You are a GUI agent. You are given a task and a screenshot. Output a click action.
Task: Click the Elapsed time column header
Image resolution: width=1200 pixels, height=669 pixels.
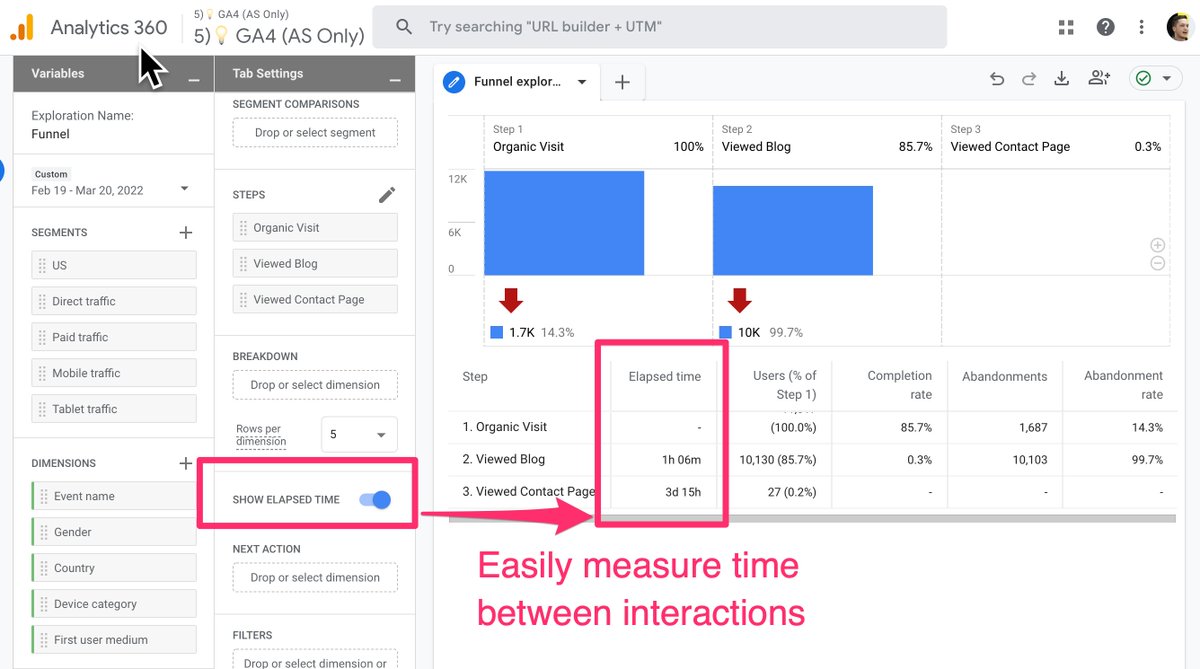664,377
